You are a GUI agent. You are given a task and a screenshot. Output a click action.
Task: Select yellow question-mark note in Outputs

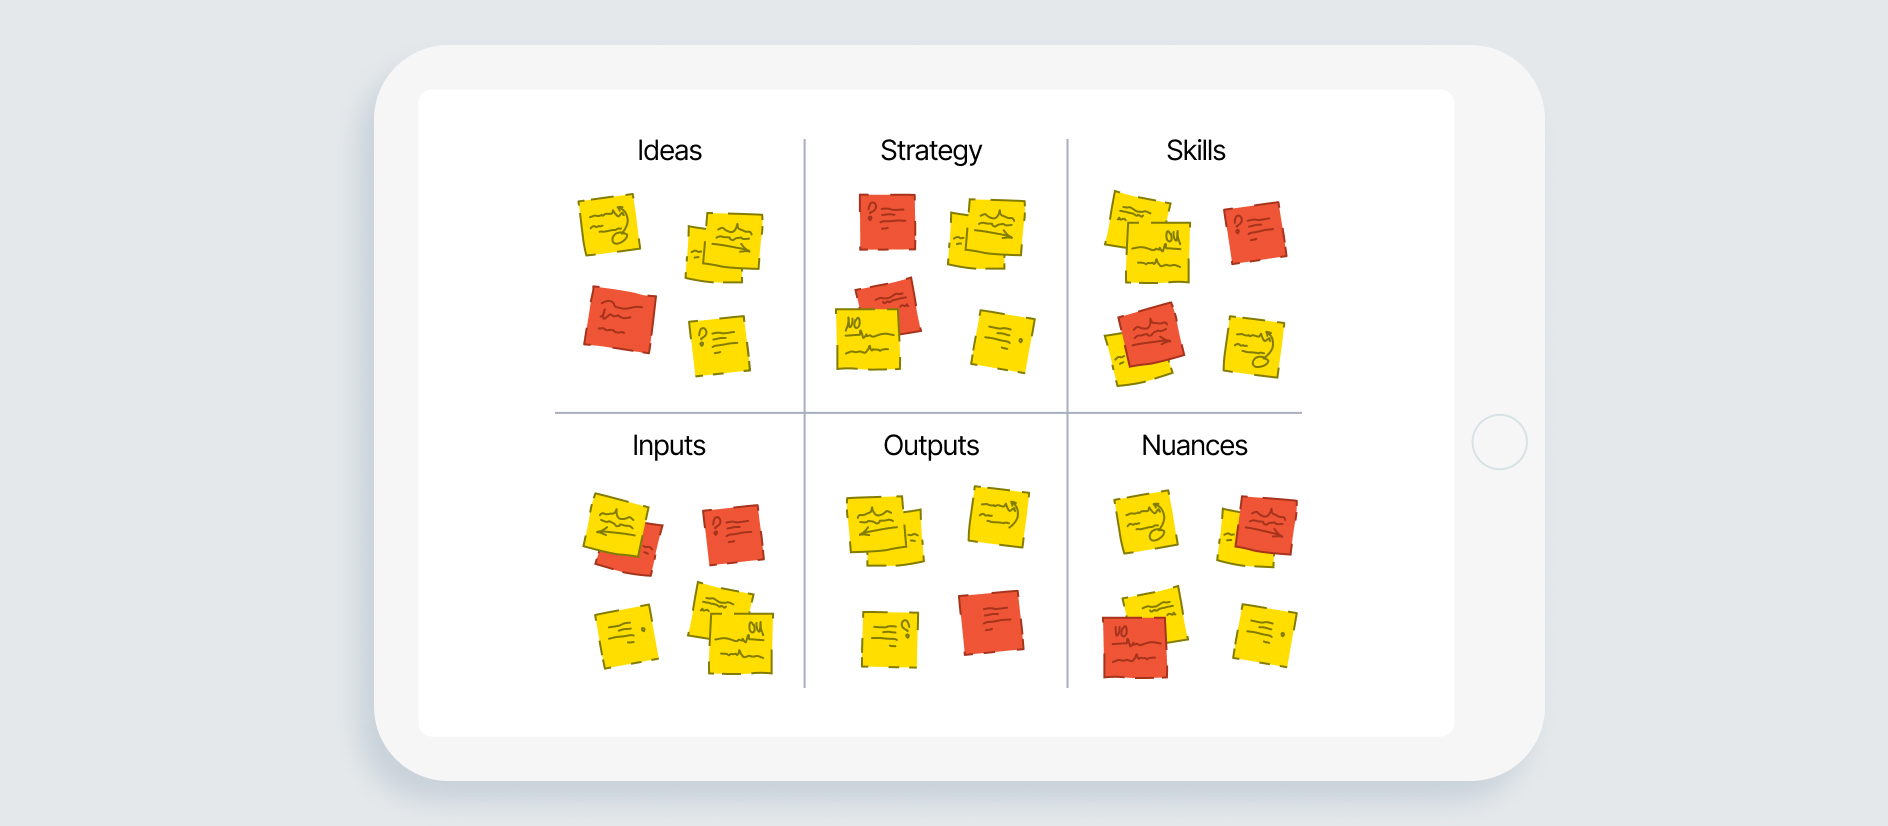[890, 639]
